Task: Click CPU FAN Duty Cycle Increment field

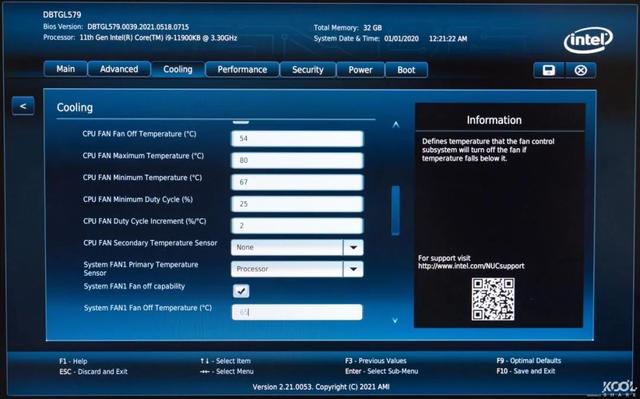Action: [297, 225]
